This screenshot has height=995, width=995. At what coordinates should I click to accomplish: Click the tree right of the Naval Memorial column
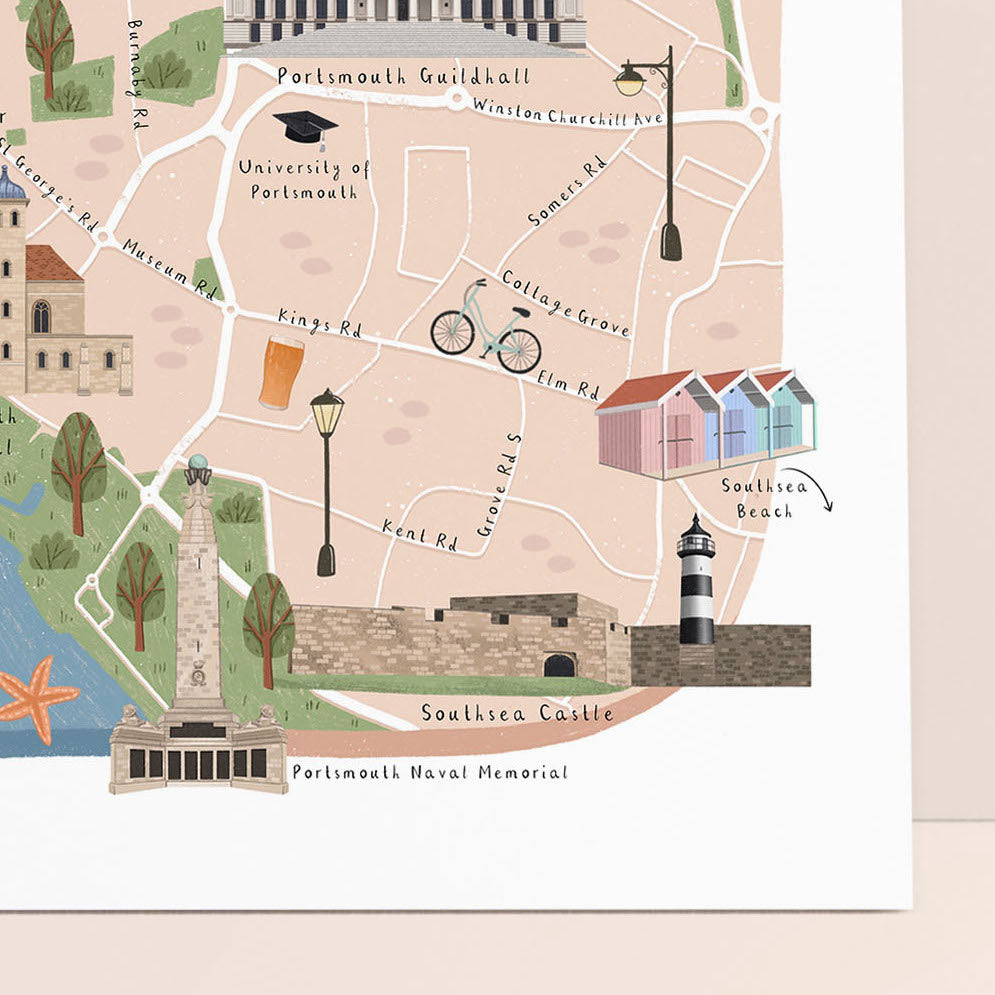(x=268, y=629)
